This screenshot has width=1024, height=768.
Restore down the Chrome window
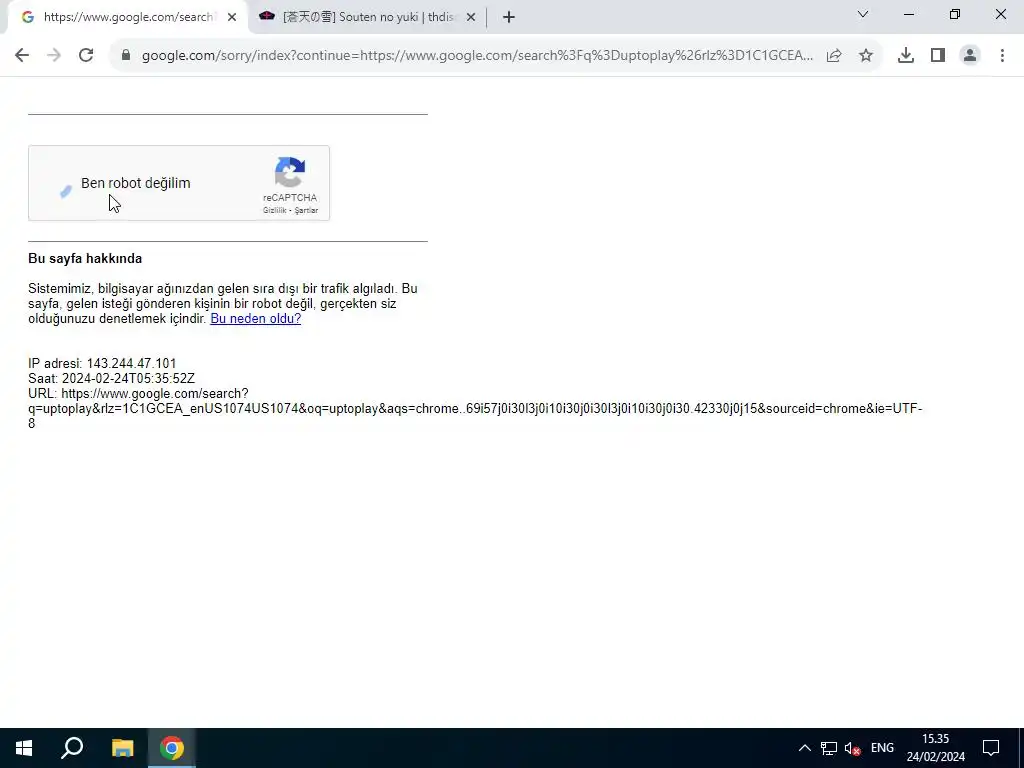coord(955,14)
